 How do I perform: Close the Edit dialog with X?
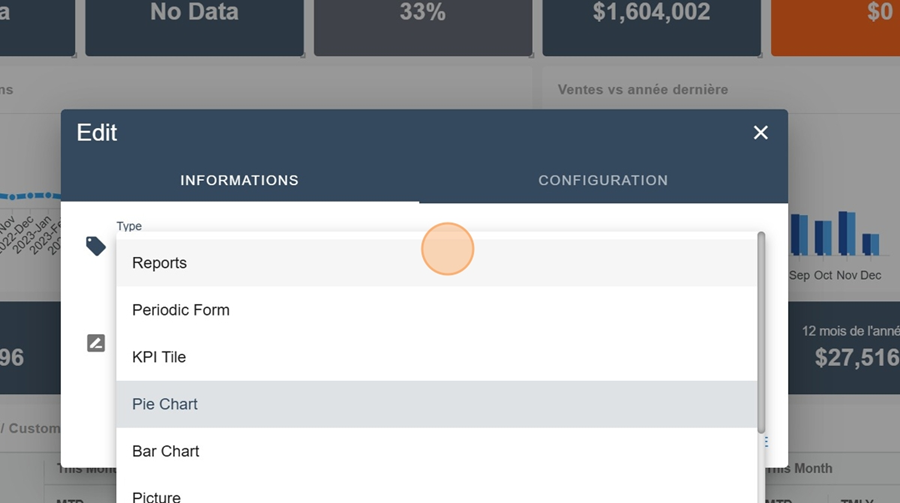(761, 133)
